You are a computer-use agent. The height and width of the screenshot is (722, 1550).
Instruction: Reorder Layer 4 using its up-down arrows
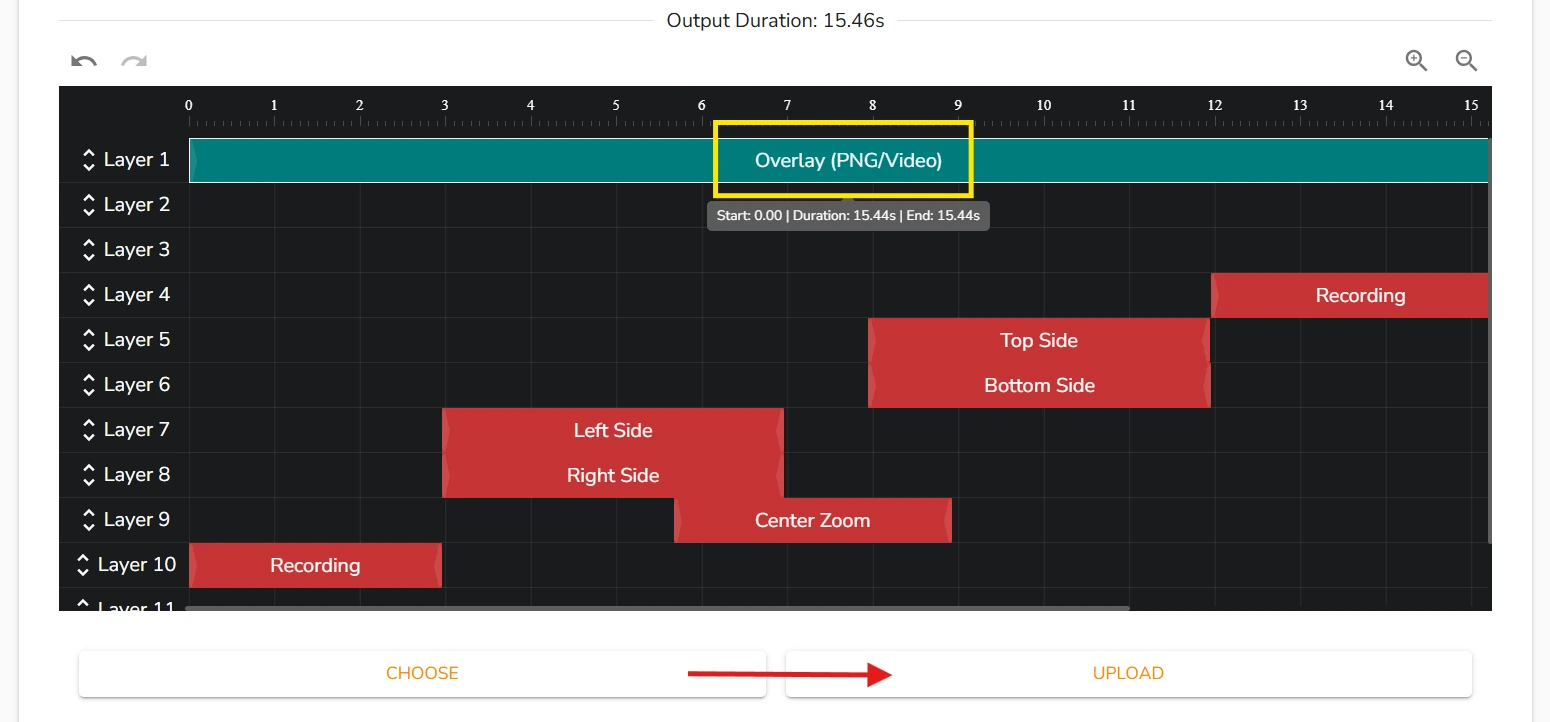[89, 295]
